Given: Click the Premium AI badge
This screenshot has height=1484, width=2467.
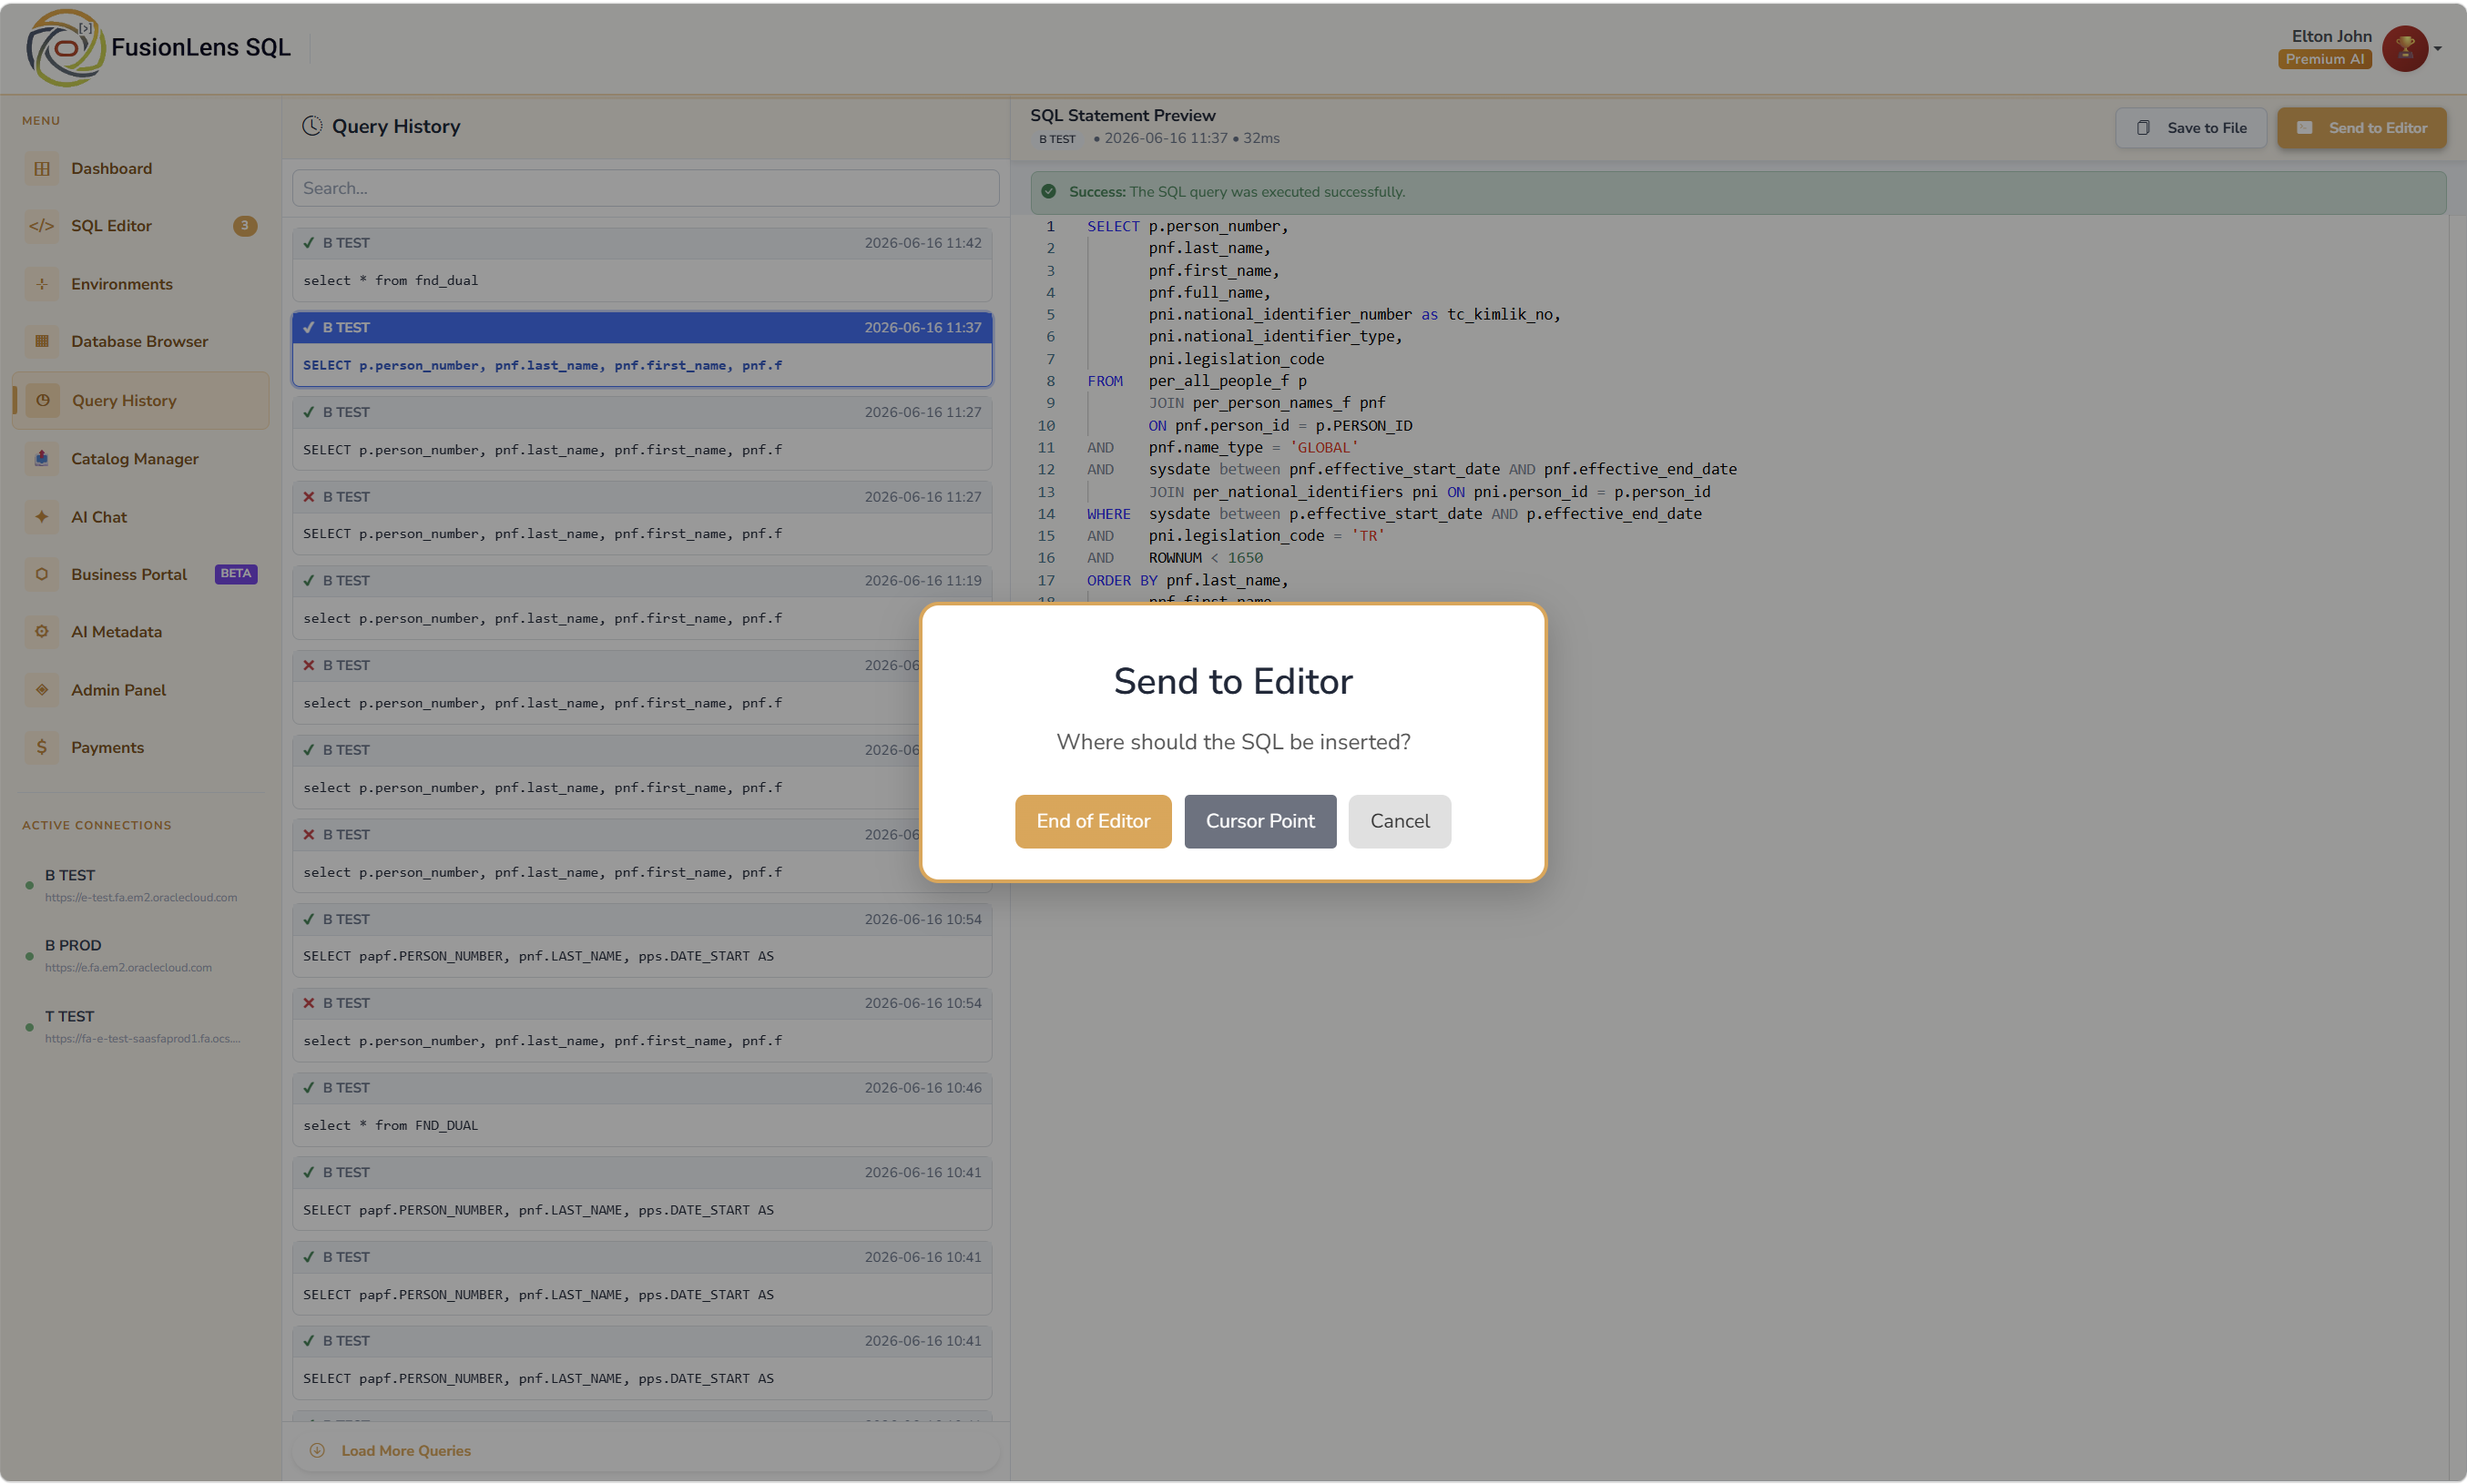Looking at the screenshot, I should tap(2325, 60).
